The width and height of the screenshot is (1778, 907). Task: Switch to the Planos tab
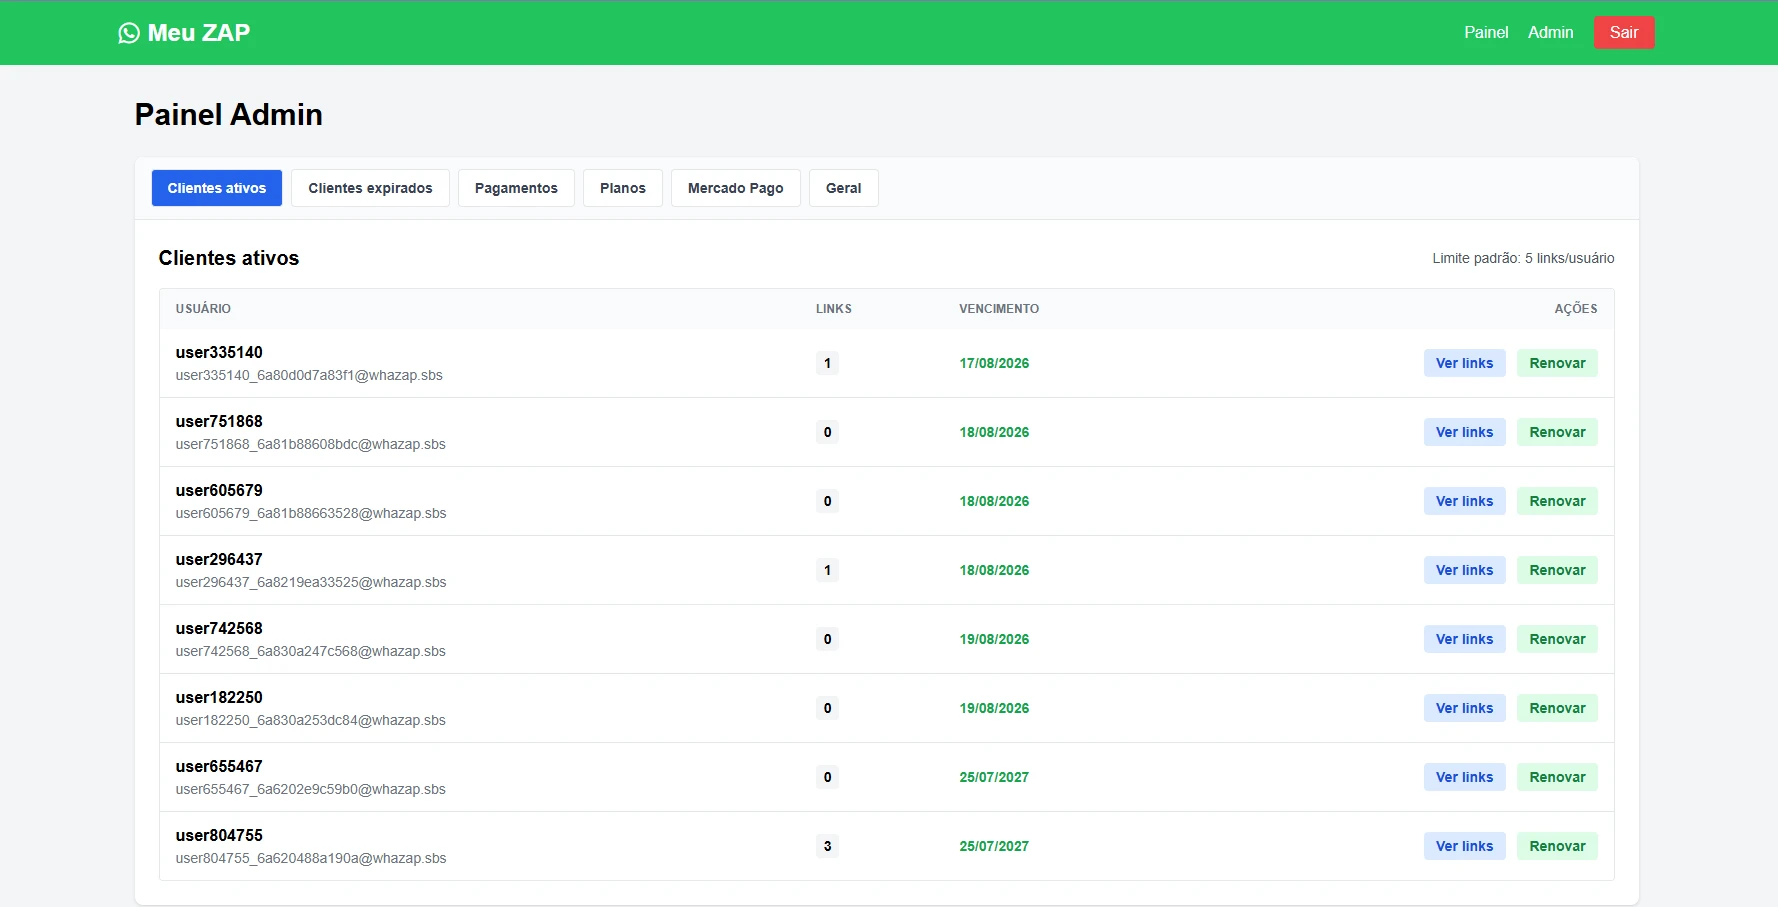point(623,188)
